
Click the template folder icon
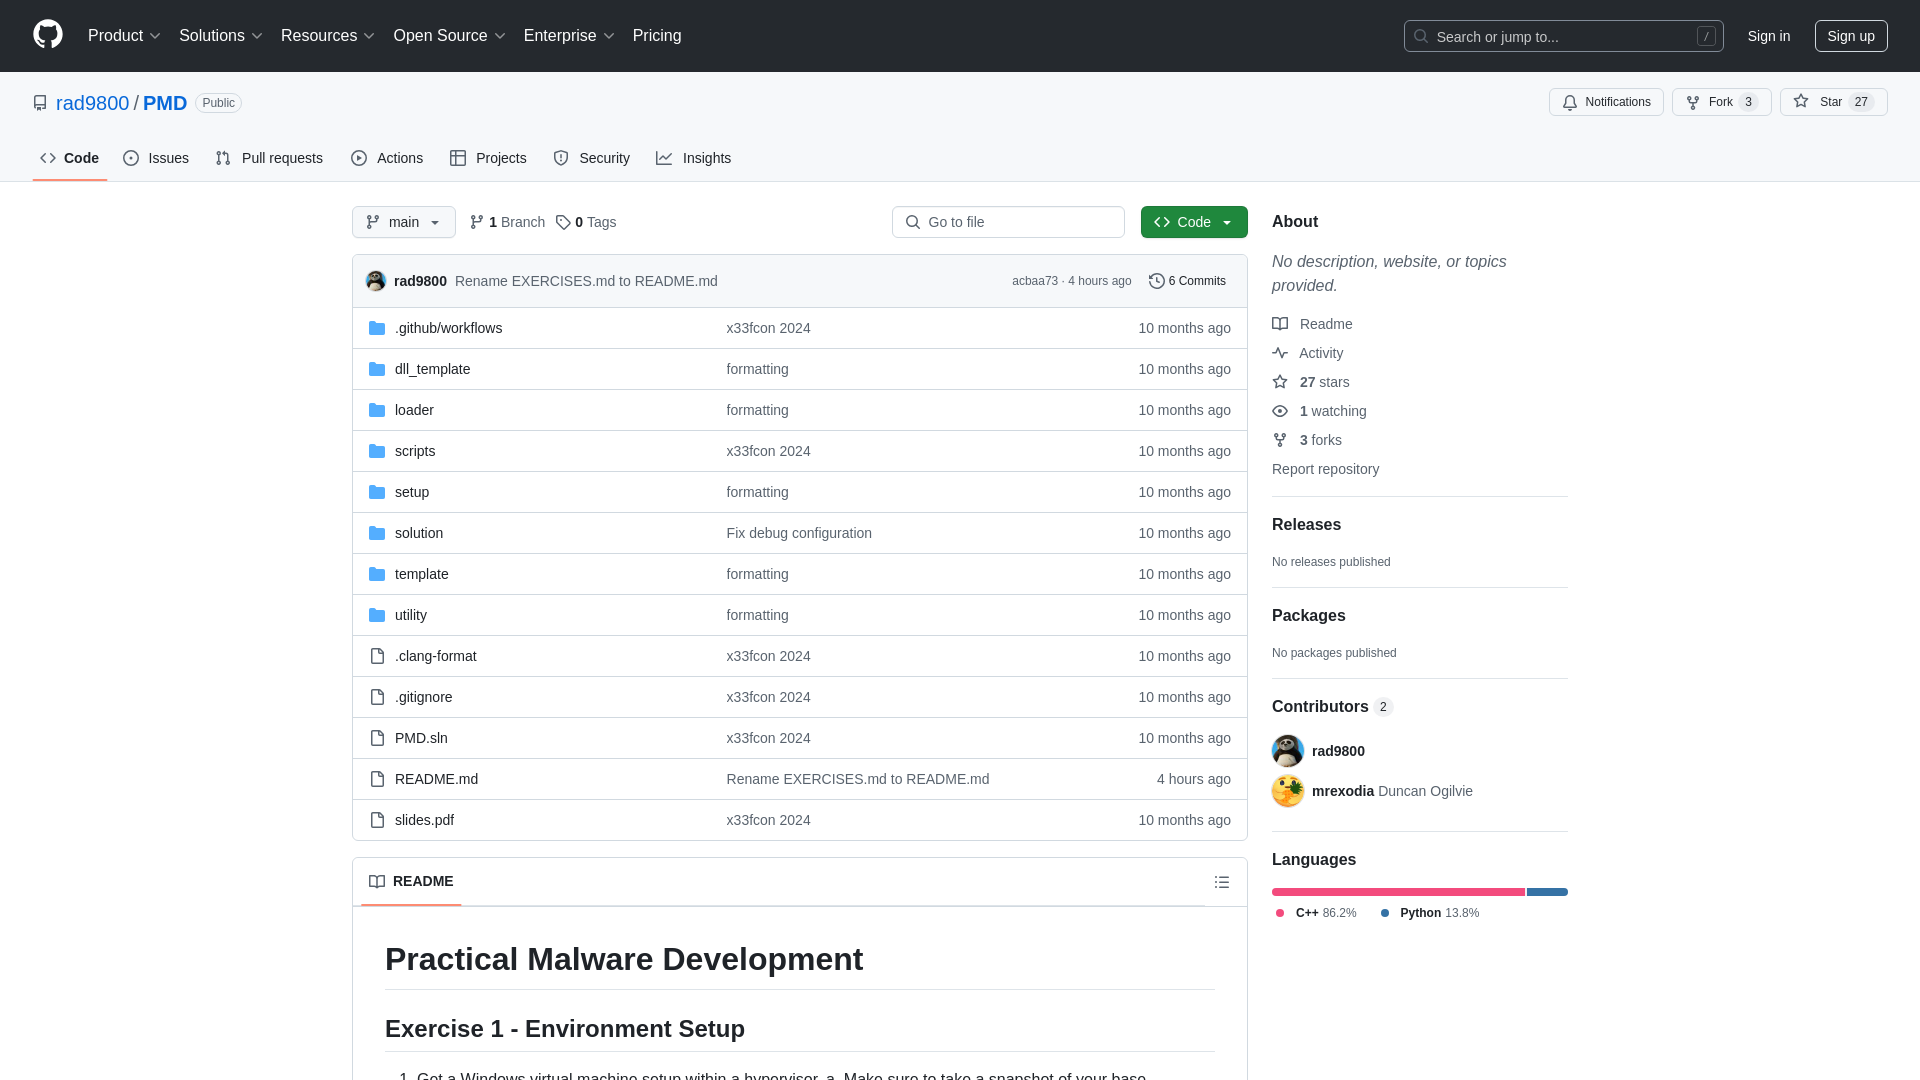click(x=377, y=574)
